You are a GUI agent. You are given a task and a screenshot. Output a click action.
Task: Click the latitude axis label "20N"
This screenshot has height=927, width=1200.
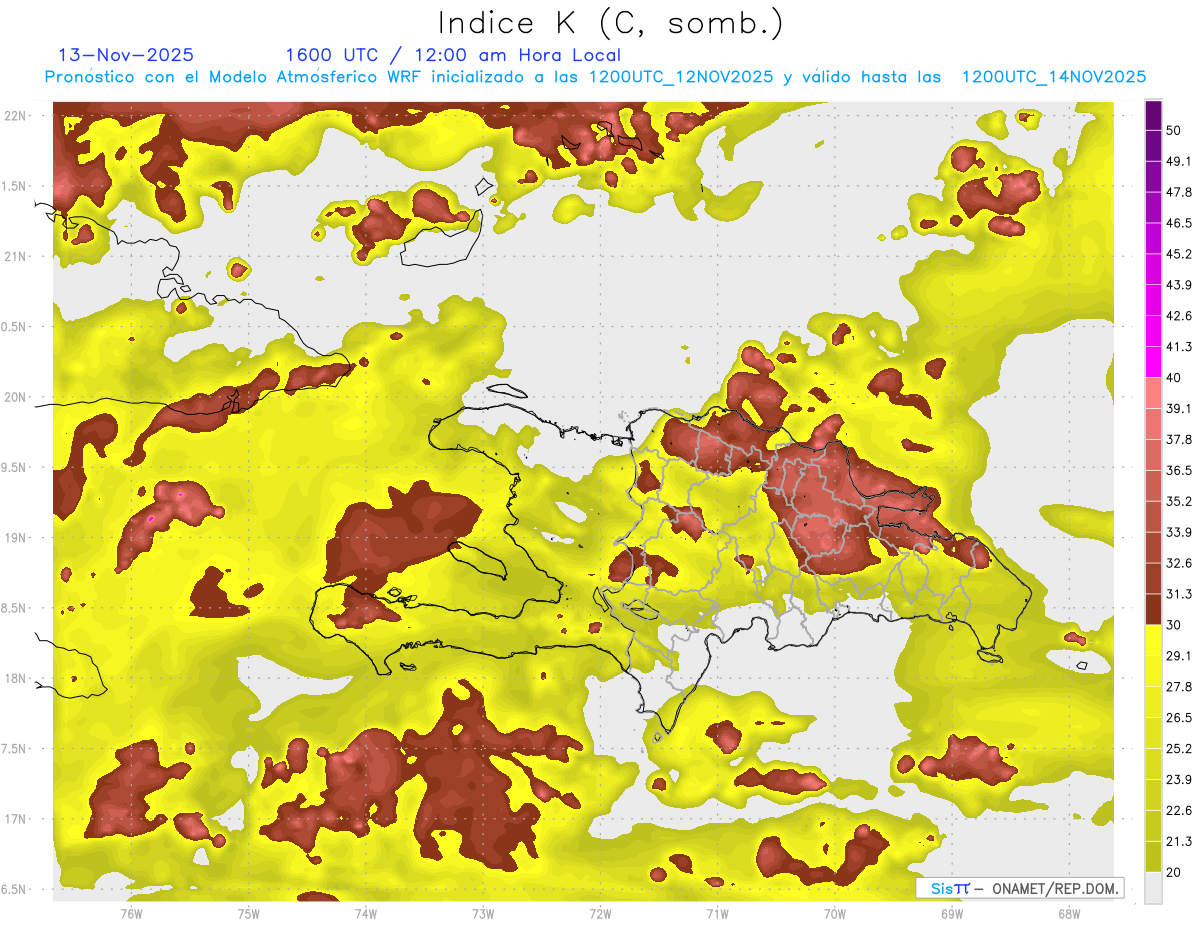coord(16,397)
